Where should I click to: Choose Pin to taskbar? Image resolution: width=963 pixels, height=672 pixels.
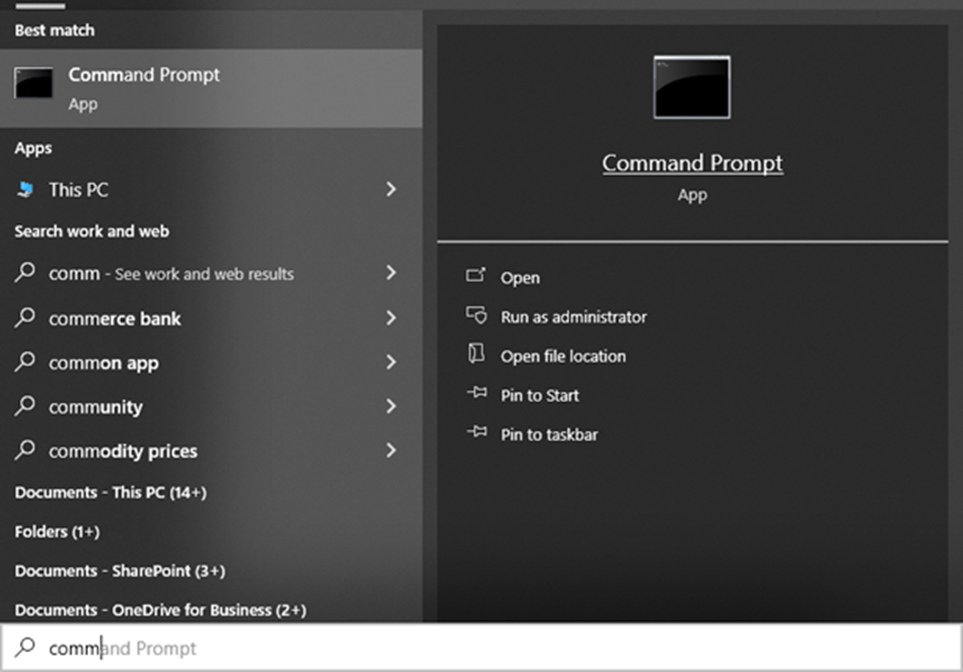pyautogui.click(x=549, y=435)
